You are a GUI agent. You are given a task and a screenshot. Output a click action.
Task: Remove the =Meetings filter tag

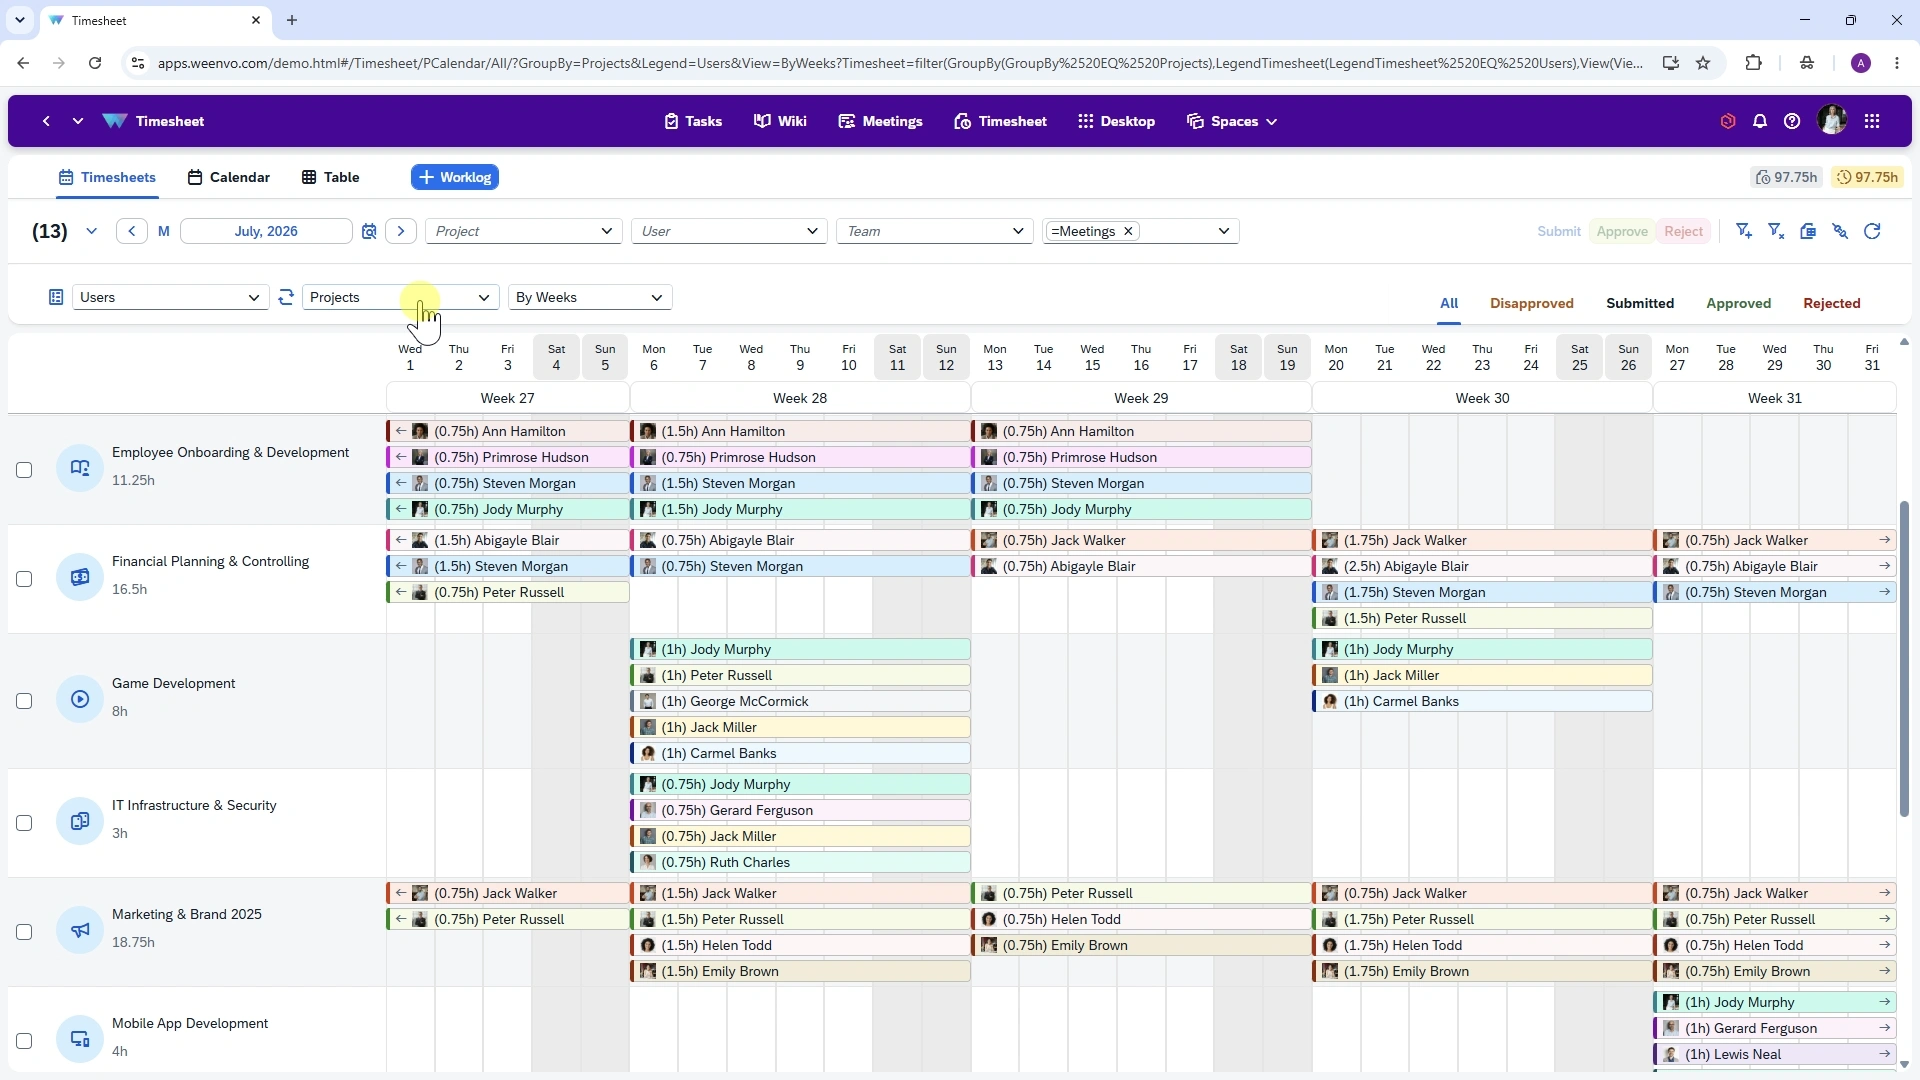click(1128, 231)
